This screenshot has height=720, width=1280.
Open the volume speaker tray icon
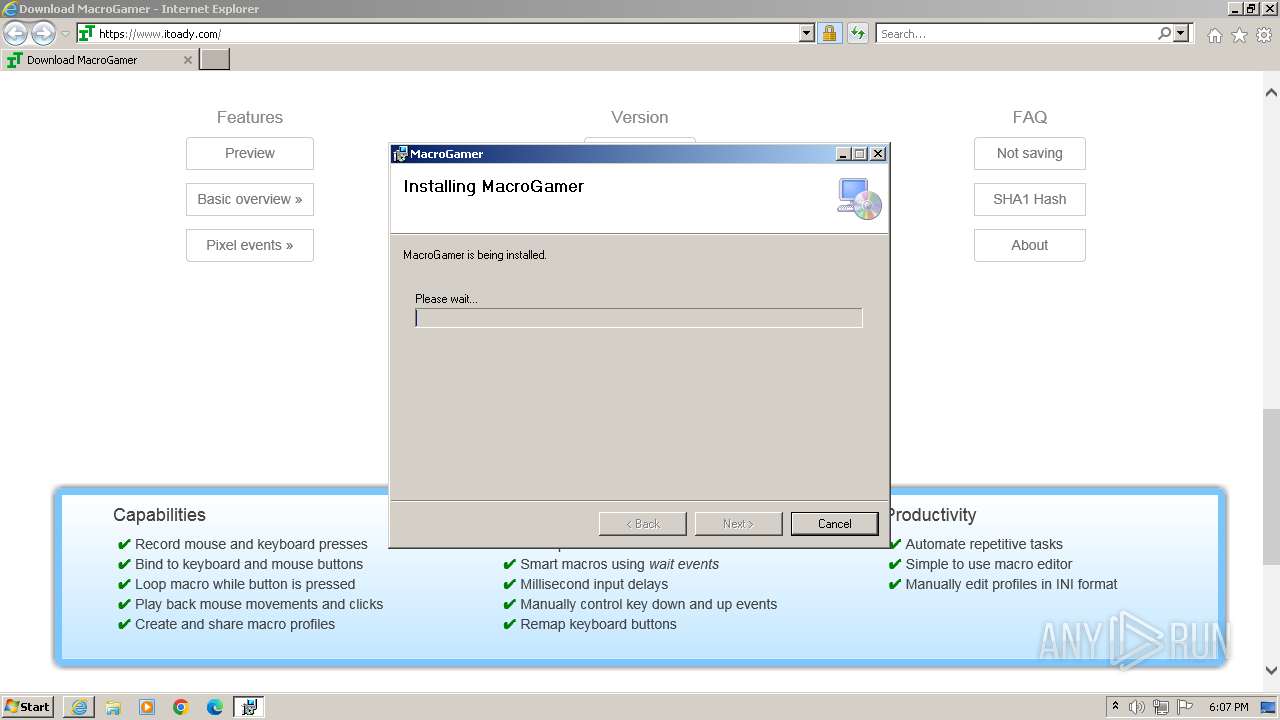(x=1137, y=707)
